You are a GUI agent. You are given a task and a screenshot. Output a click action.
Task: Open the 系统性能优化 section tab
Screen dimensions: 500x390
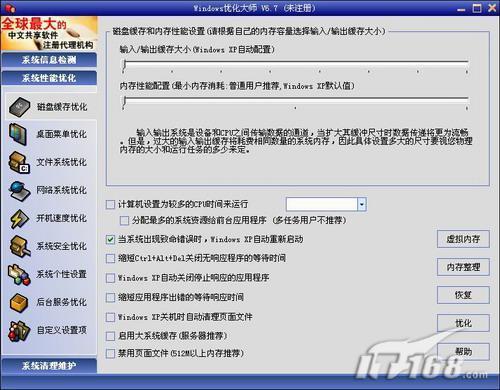tap(49, 78)
